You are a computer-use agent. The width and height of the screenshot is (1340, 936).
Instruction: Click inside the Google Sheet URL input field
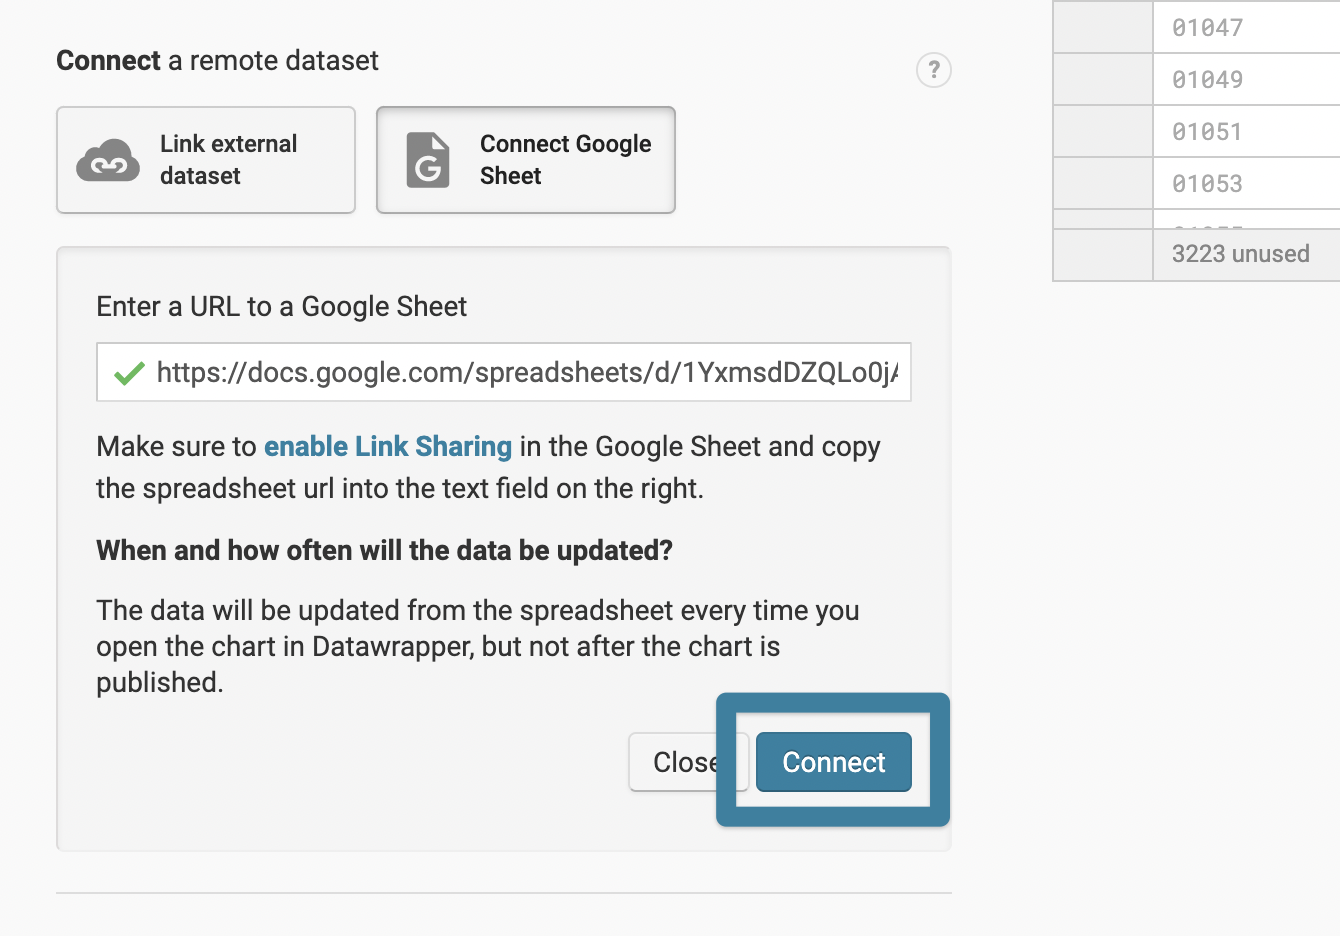coord(500,372)
